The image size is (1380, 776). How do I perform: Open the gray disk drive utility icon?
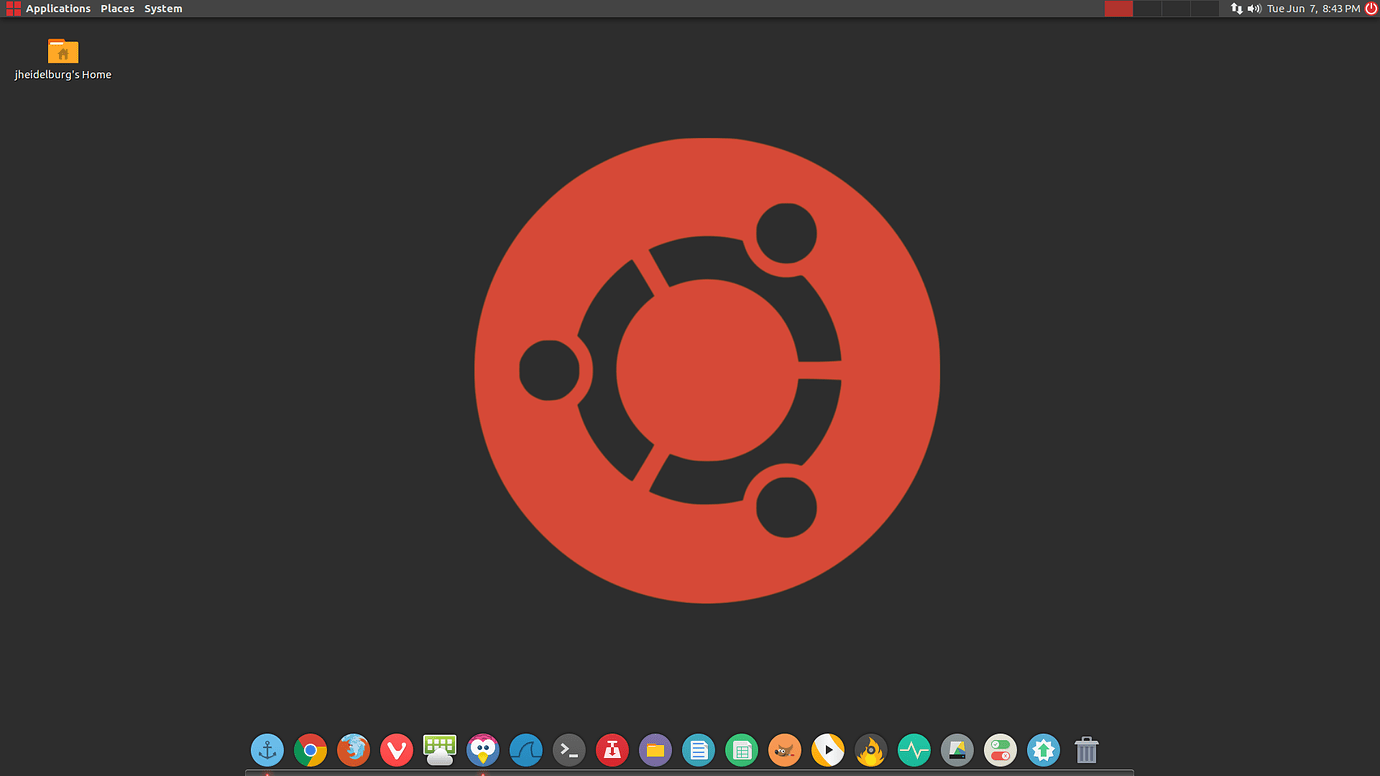[957, 749]
